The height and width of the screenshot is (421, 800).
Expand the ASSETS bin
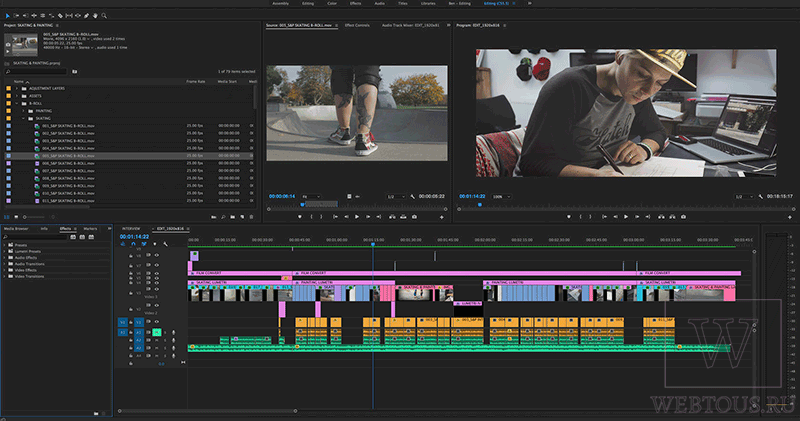pyautogui.click(x=16, y=96)
